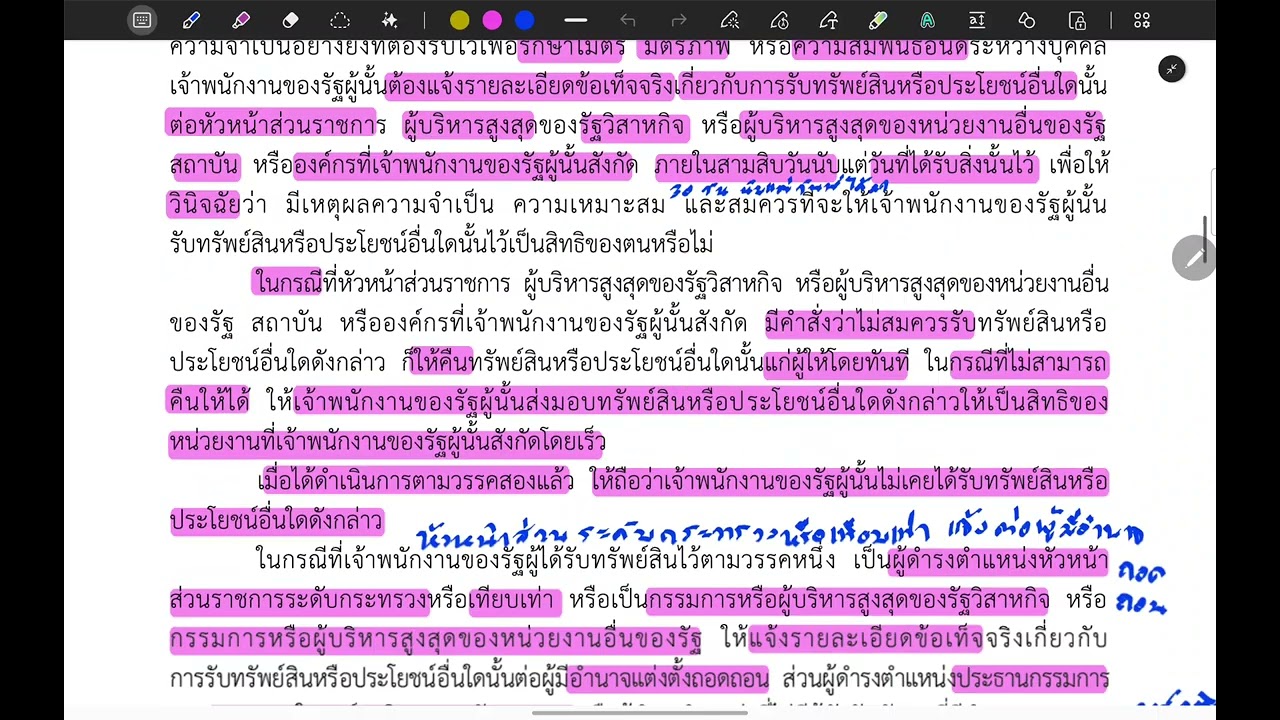The height and width of the screenshot is (720, 1280).
Task: Click the phrase "ผู้ดำรงตำแหน่งหัวหน้า"
Action: click(x=998, y=561)
